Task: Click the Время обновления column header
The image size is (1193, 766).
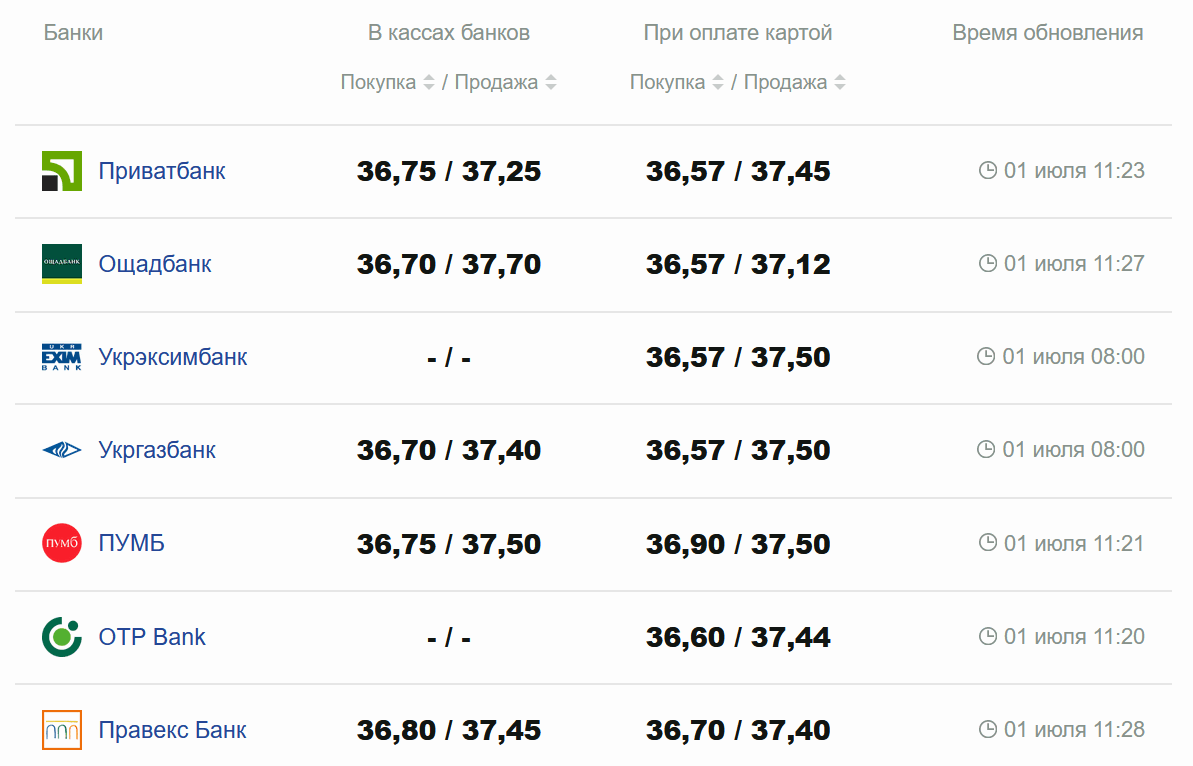Action: (1047, 33)
